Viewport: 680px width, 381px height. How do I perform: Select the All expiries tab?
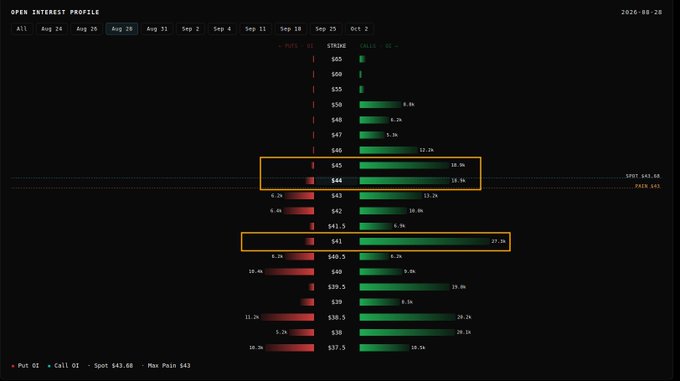[22, 29]
